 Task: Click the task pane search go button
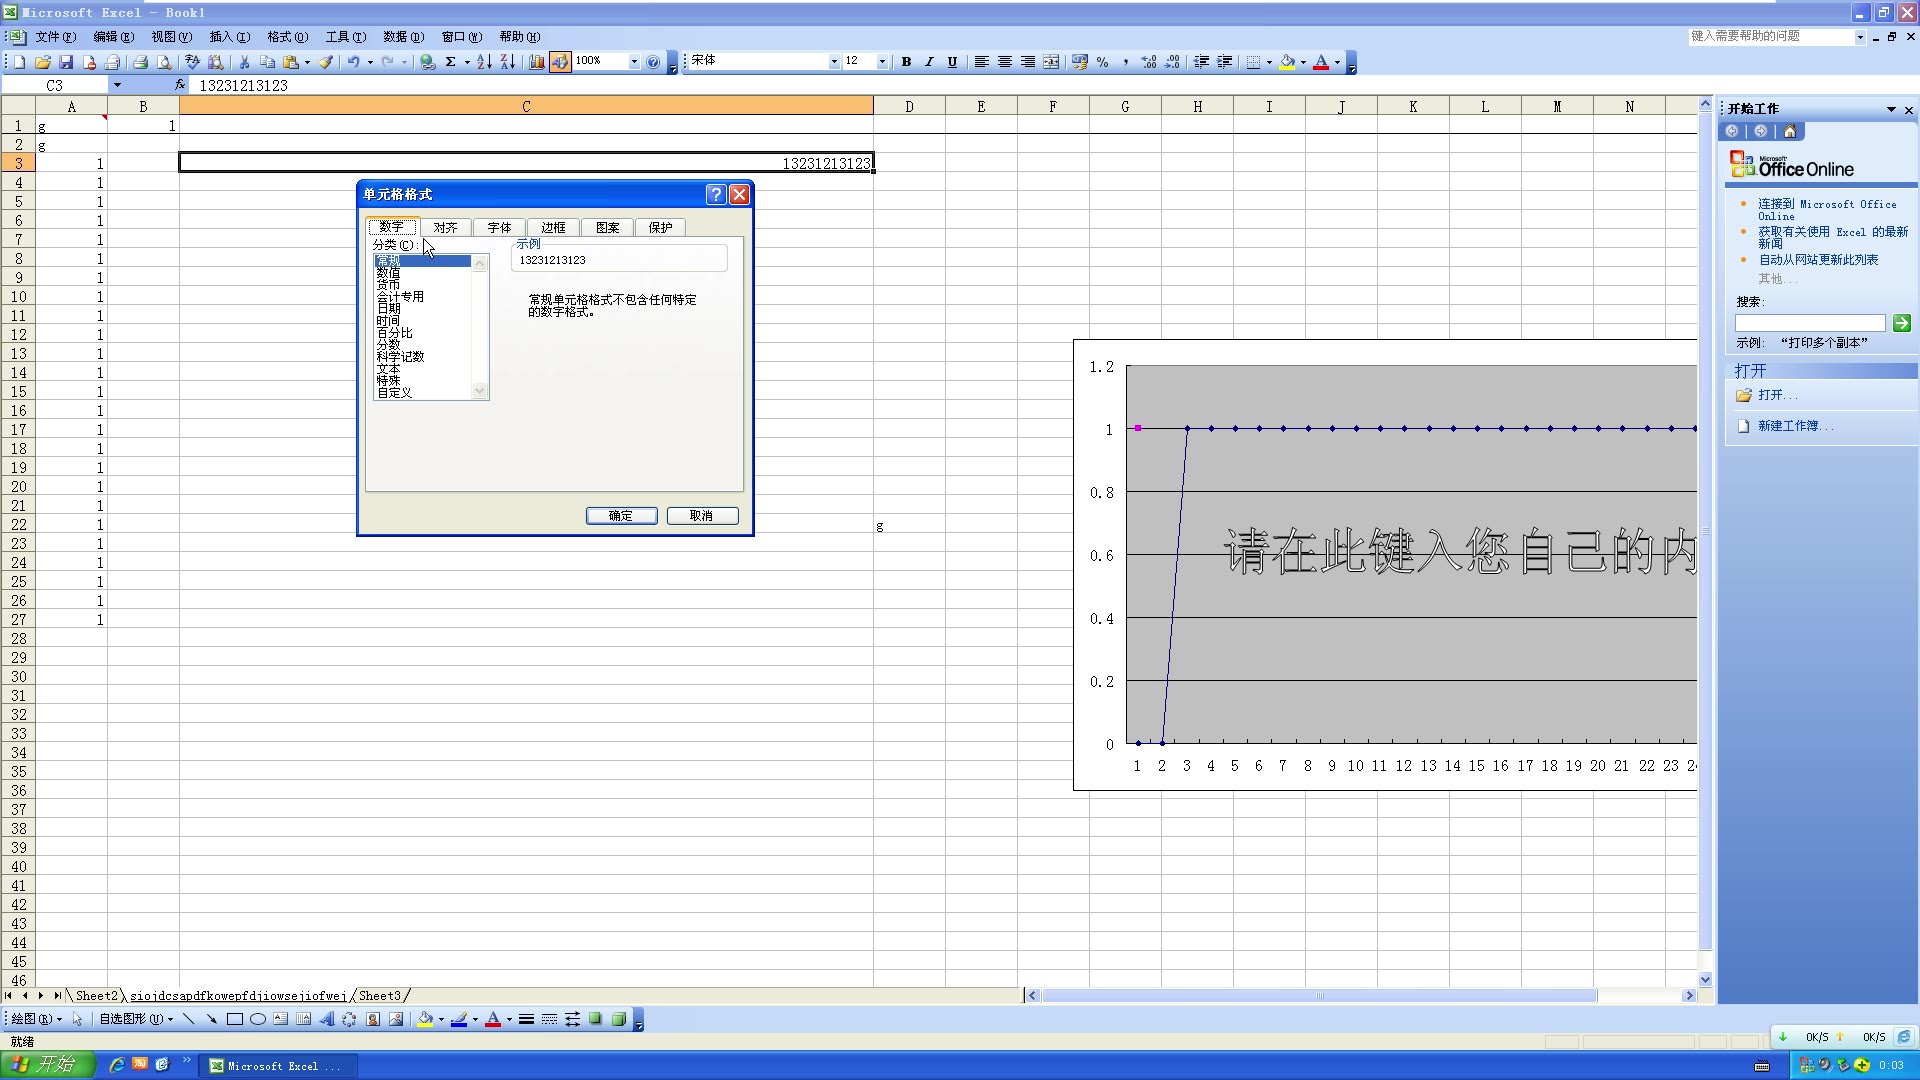[x=1902, y=323]
